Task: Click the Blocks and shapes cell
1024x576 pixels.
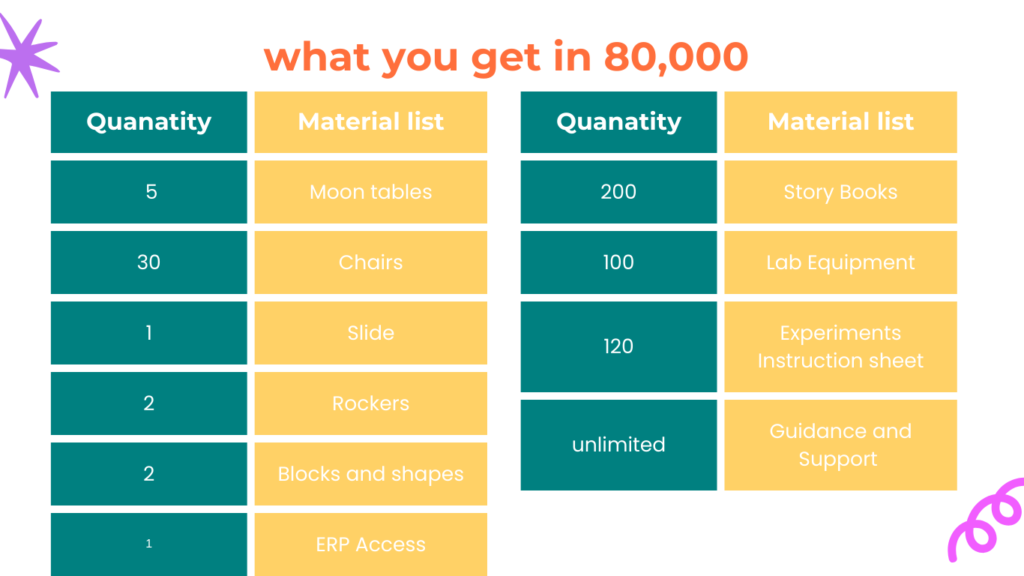Action: (371, 474)
